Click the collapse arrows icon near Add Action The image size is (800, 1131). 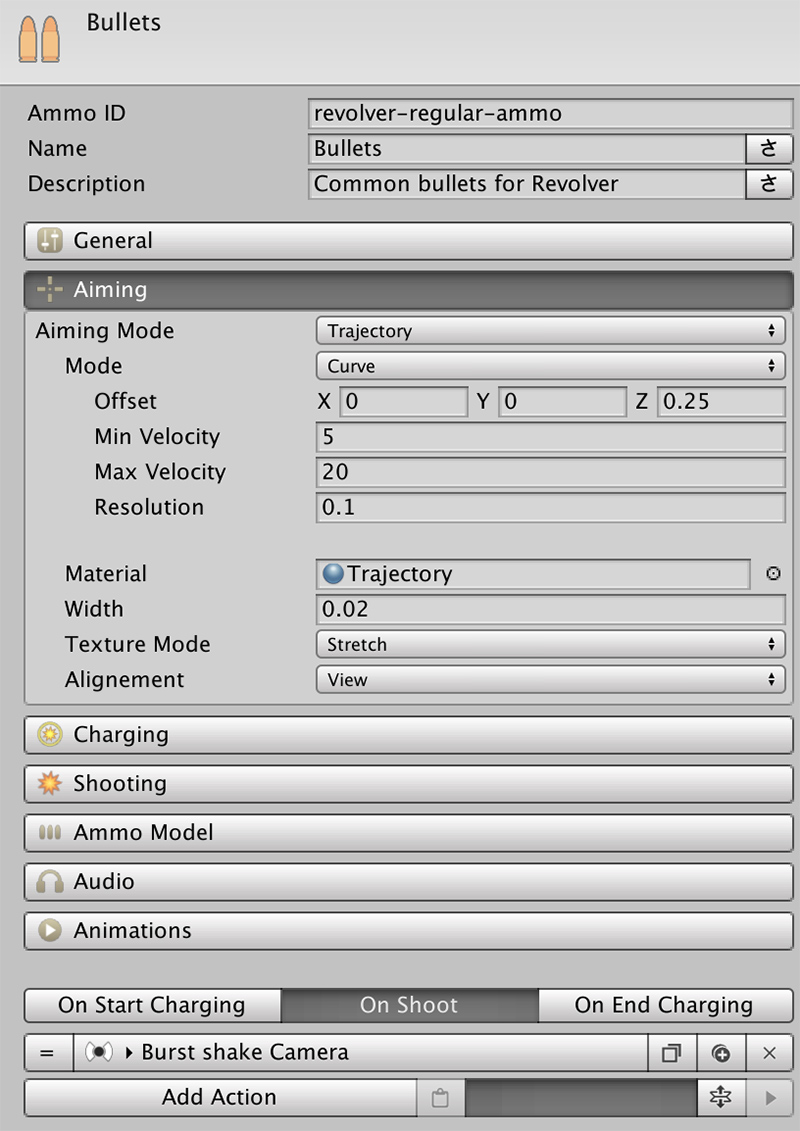click(721, 1098)
